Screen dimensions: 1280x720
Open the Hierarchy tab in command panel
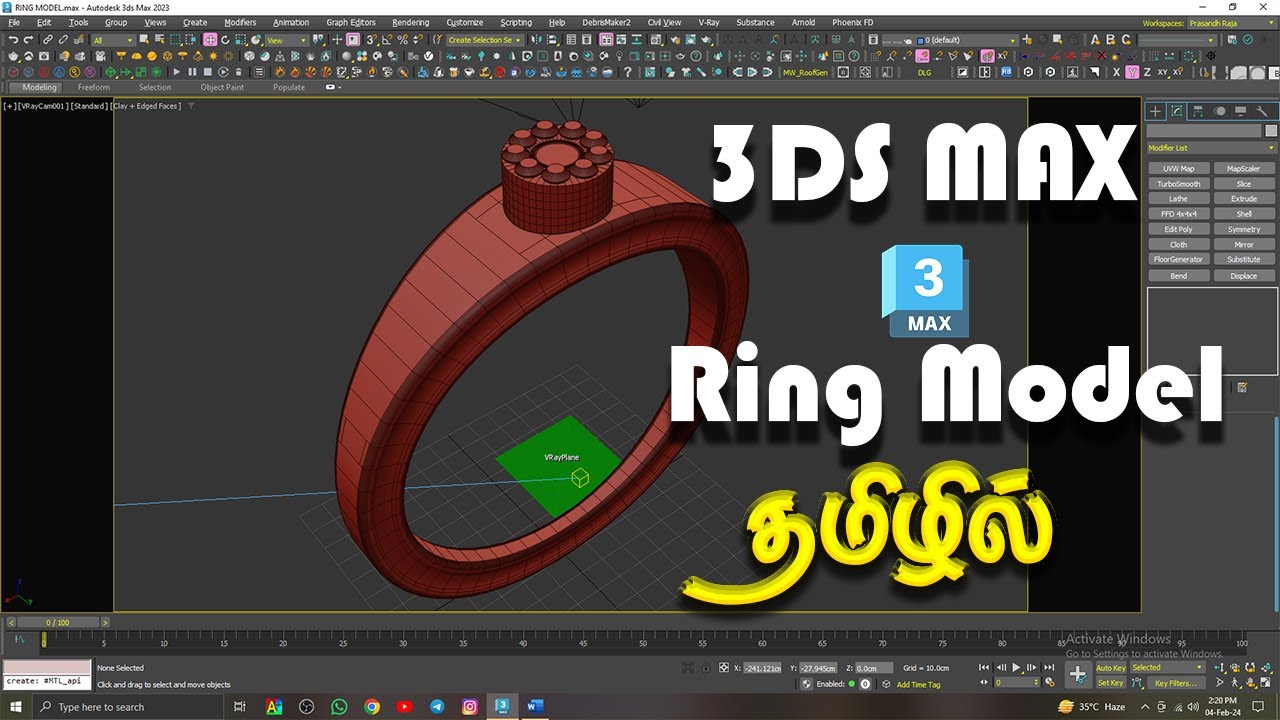1197,111
